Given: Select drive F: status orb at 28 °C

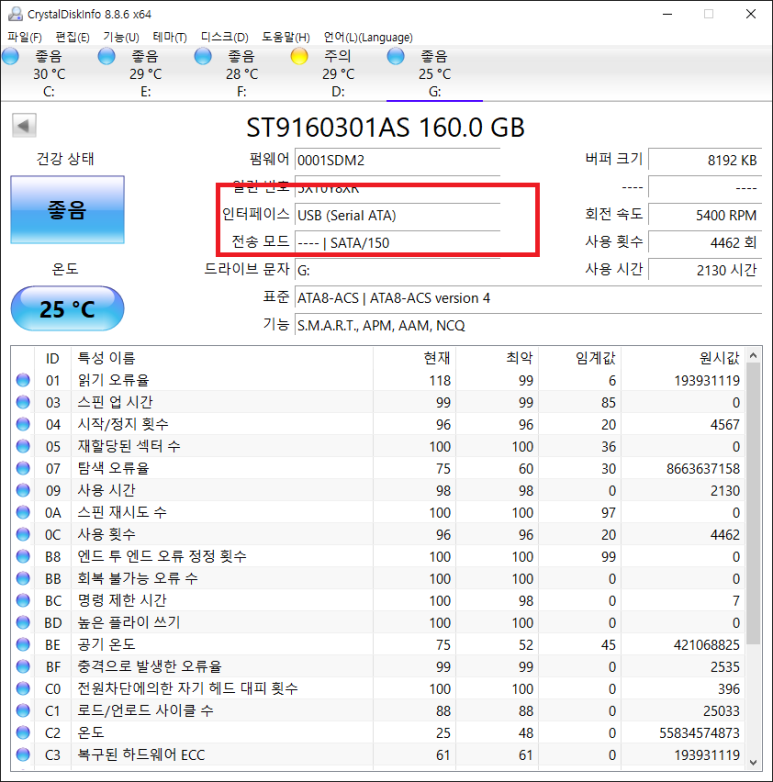Looking at the screenshot, I should coord(202,56).
